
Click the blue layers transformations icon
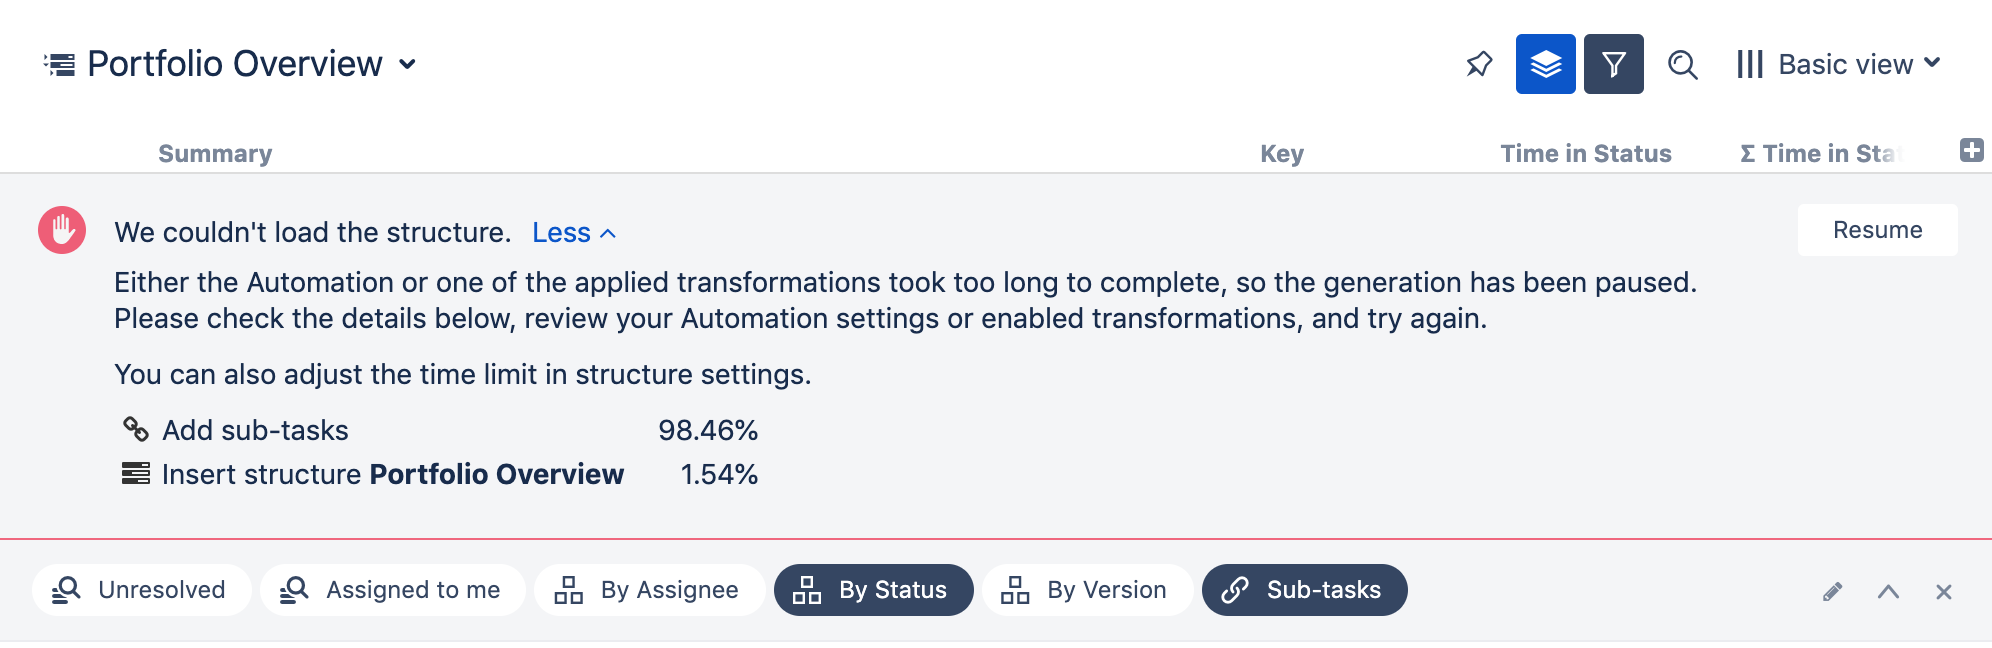pos(1545,64)
